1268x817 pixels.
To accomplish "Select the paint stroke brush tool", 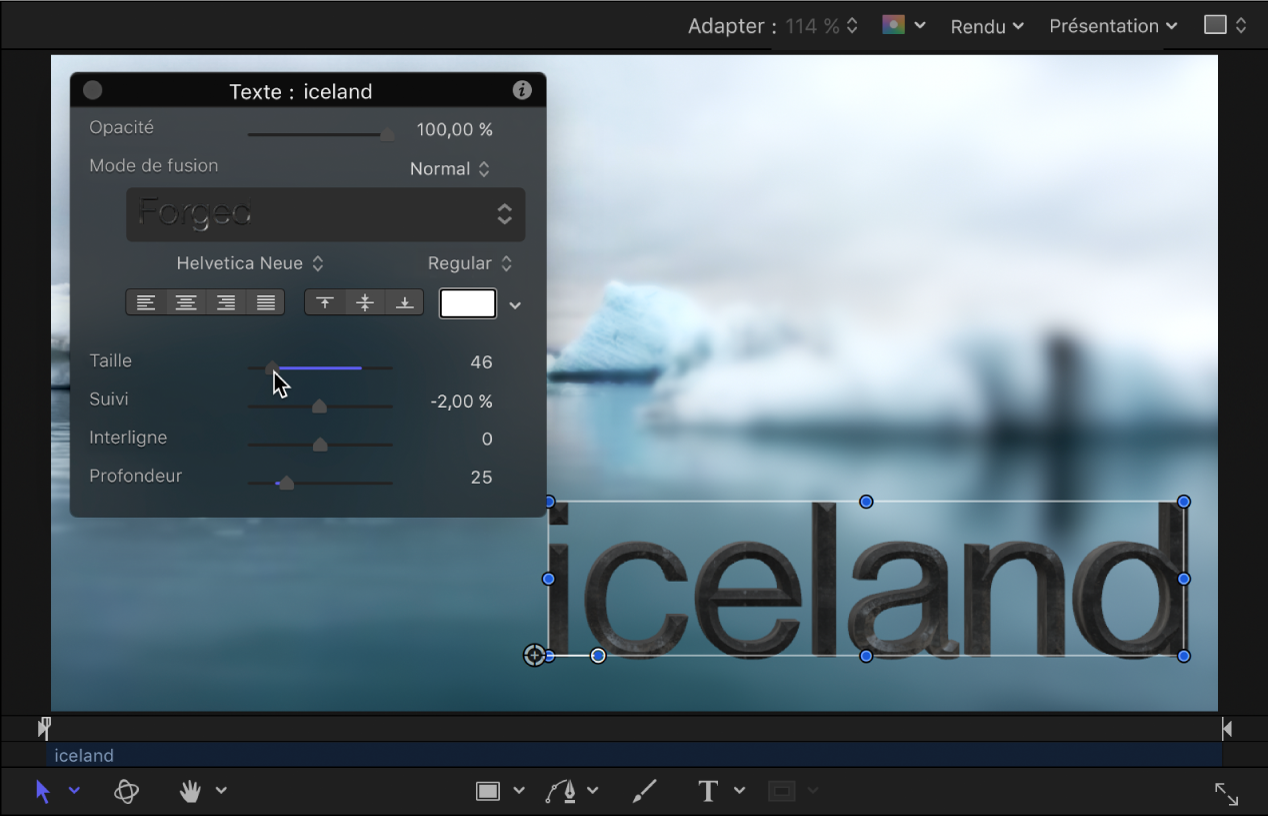I will (x=644, y=791).
